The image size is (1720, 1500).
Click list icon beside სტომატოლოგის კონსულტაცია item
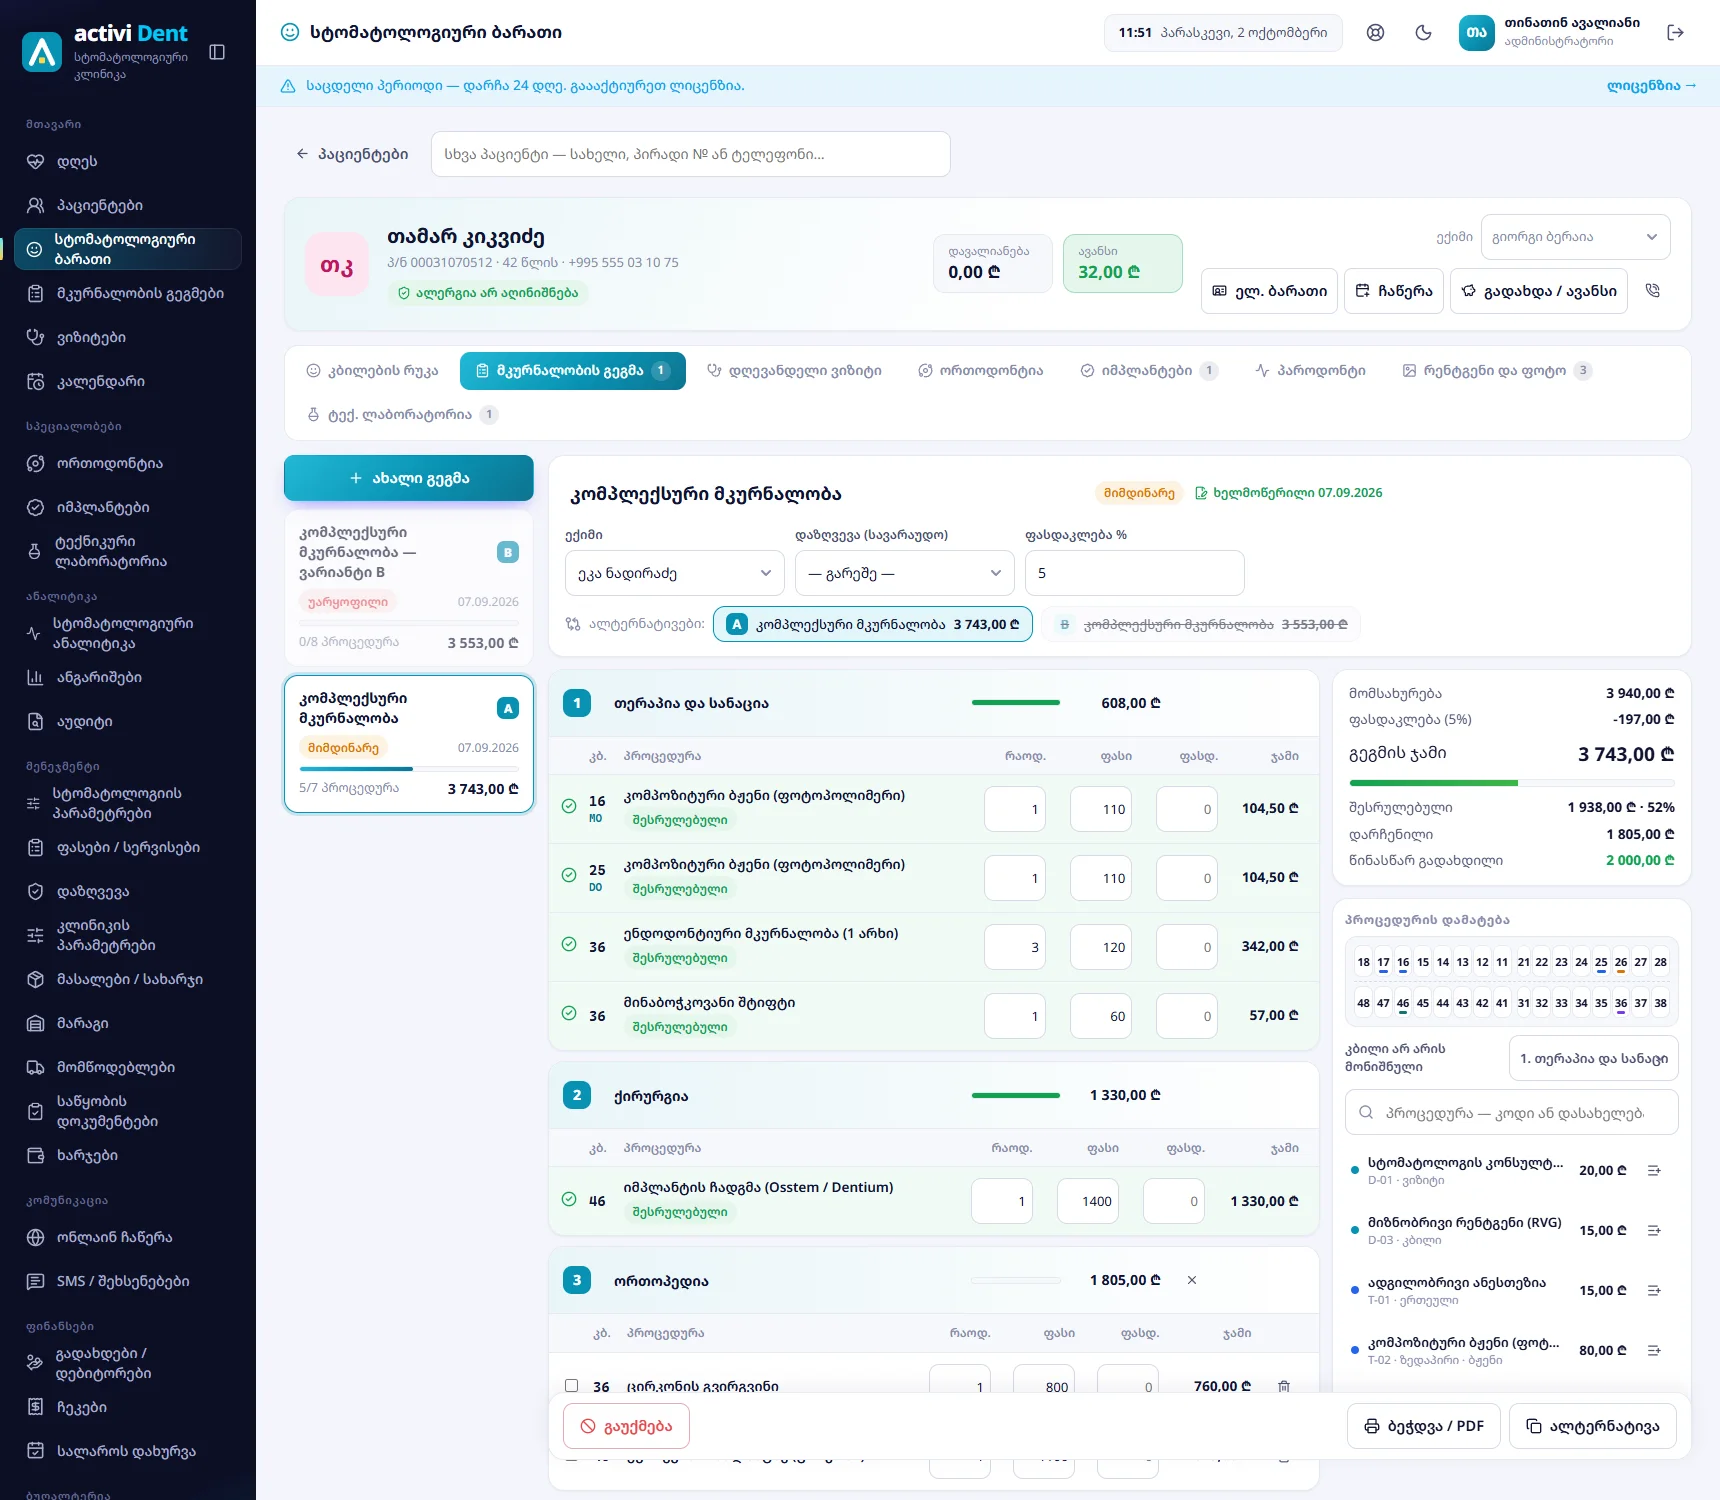pos(1654,1171)
